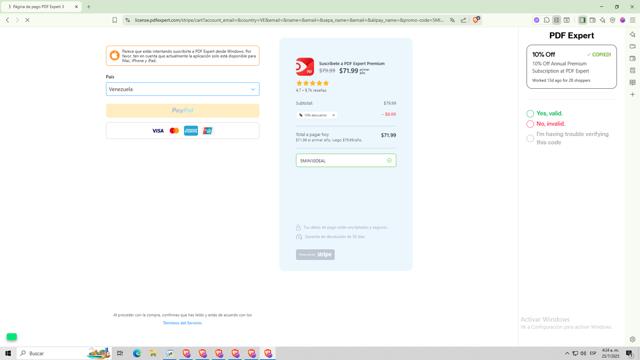Viewport: 640px width, 360px height.
Task: Select 'I'm having trouble verifying this code'
Action: pyautogui.click(x=530, y=138)
